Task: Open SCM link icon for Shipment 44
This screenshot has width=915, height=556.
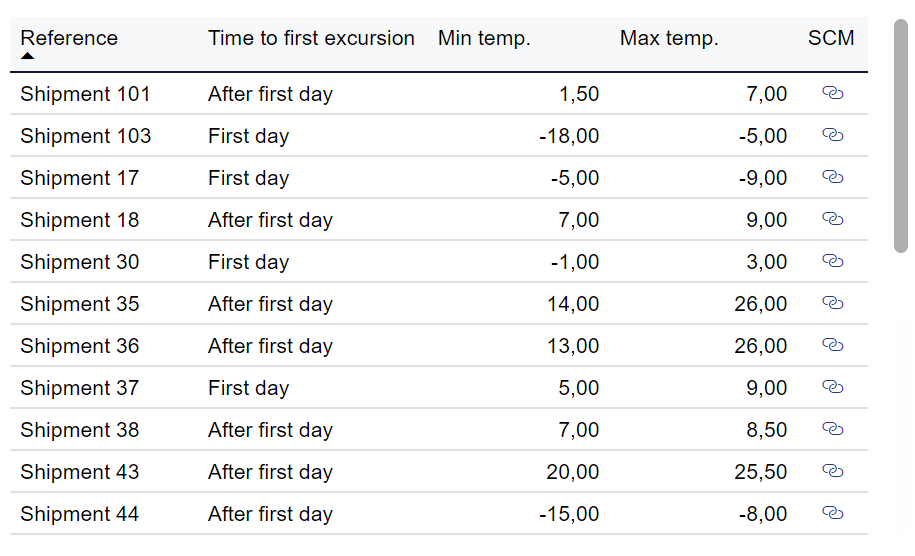Action: [x=833, y=513]
